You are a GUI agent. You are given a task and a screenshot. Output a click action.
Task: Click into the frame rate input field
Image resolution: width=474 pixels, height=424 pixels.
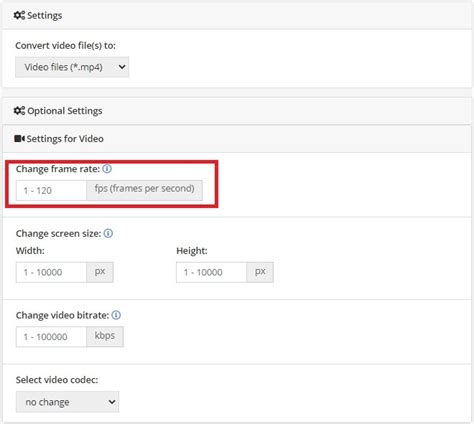[51, 190]
